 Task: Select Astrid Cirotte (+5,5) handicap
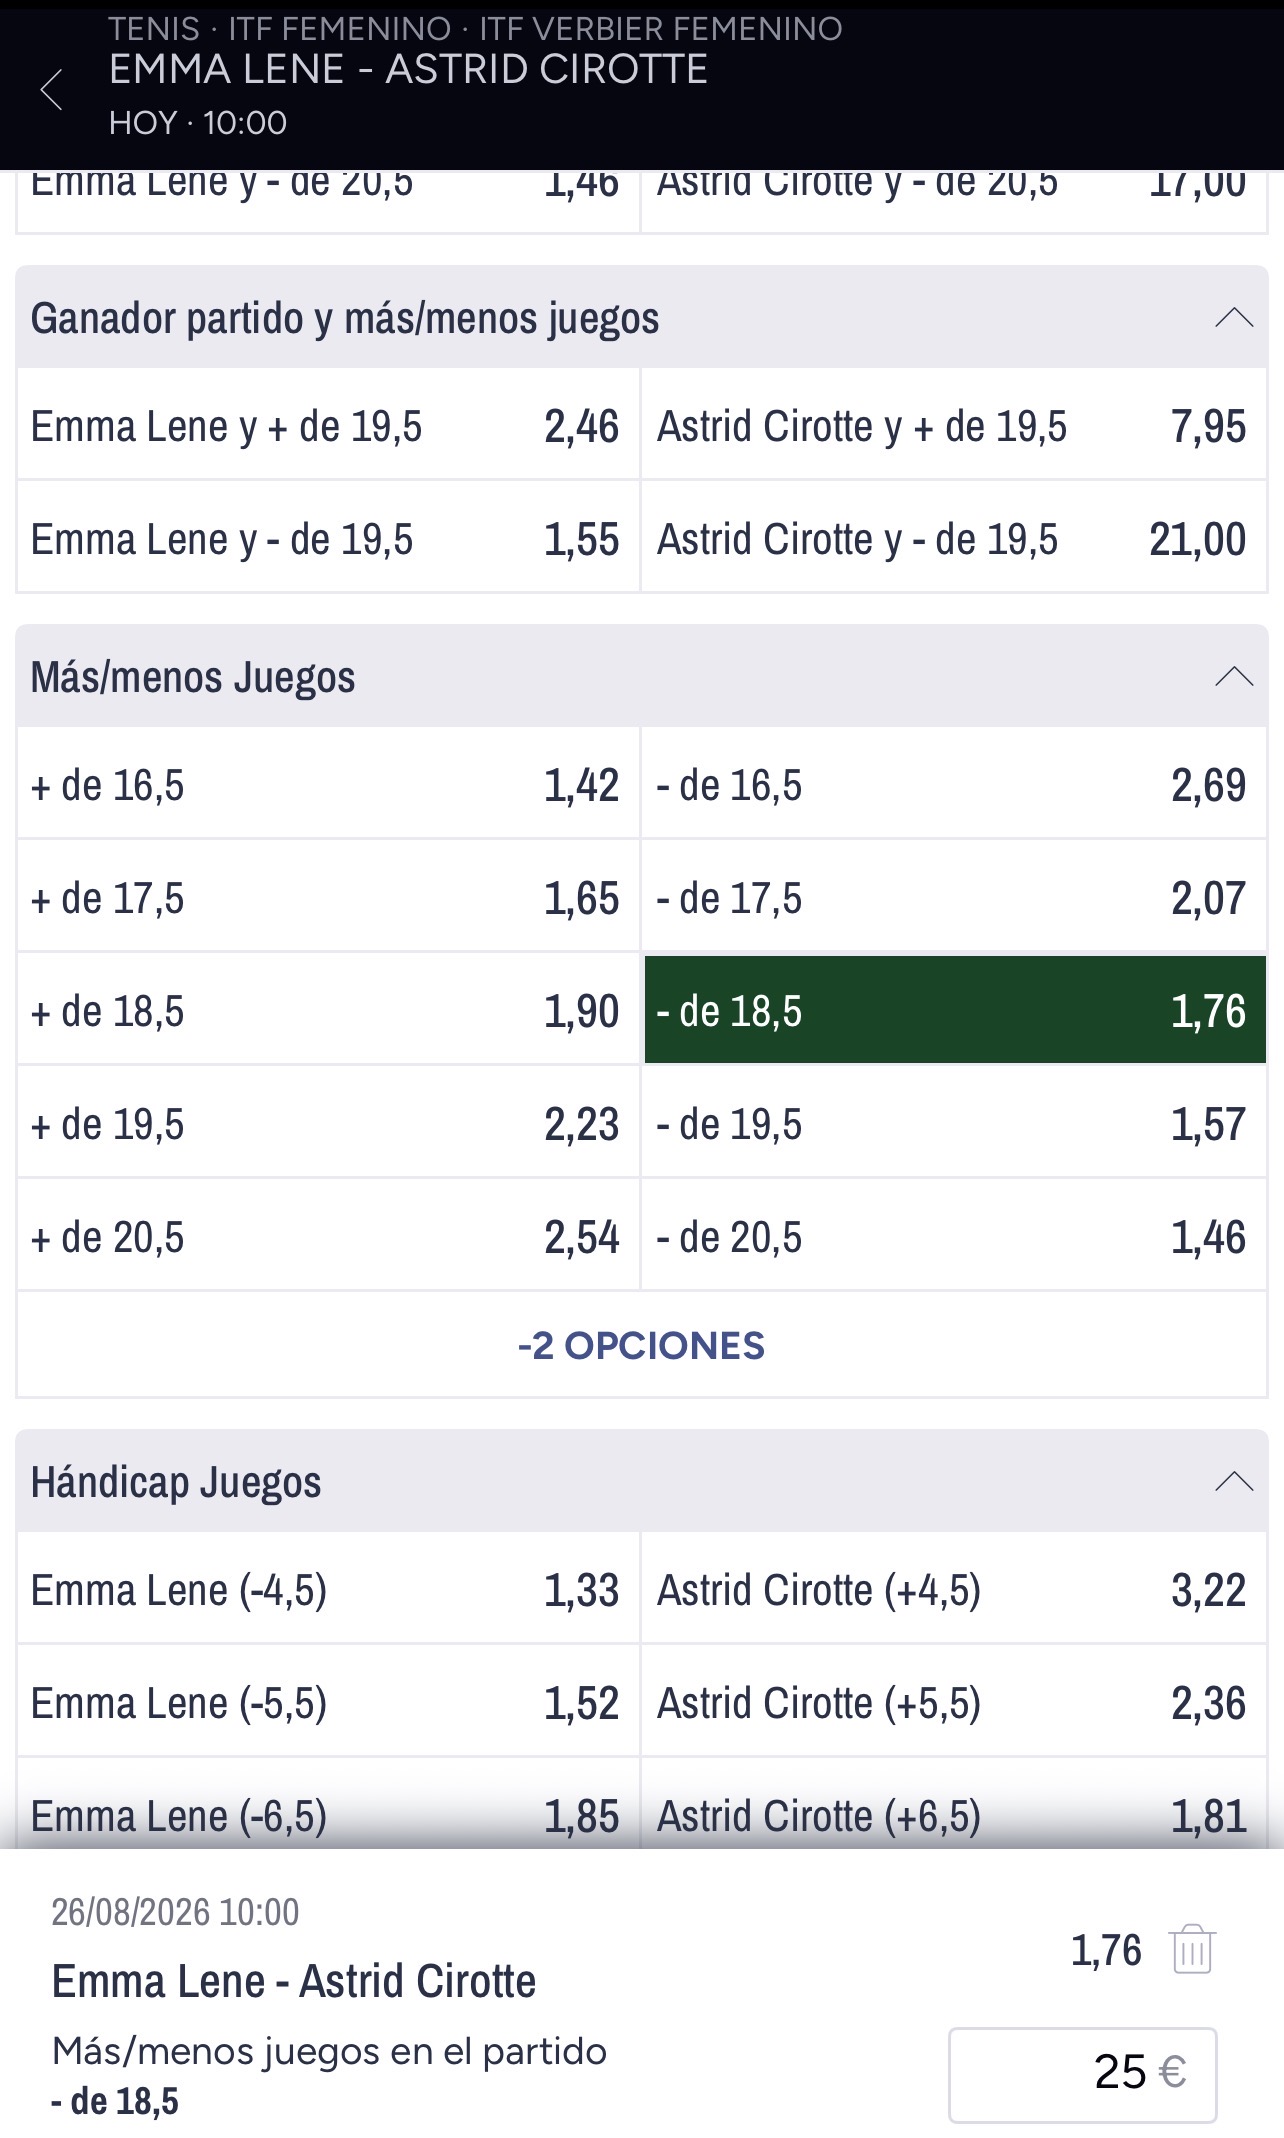[x=954, y=1702]
